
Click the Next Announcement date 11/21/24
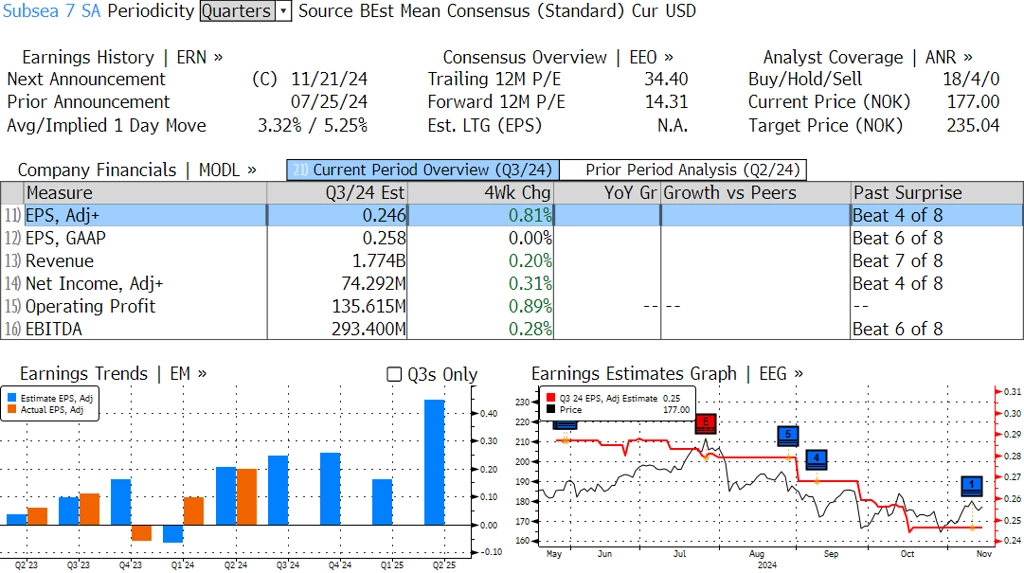[x=329, y=79]
